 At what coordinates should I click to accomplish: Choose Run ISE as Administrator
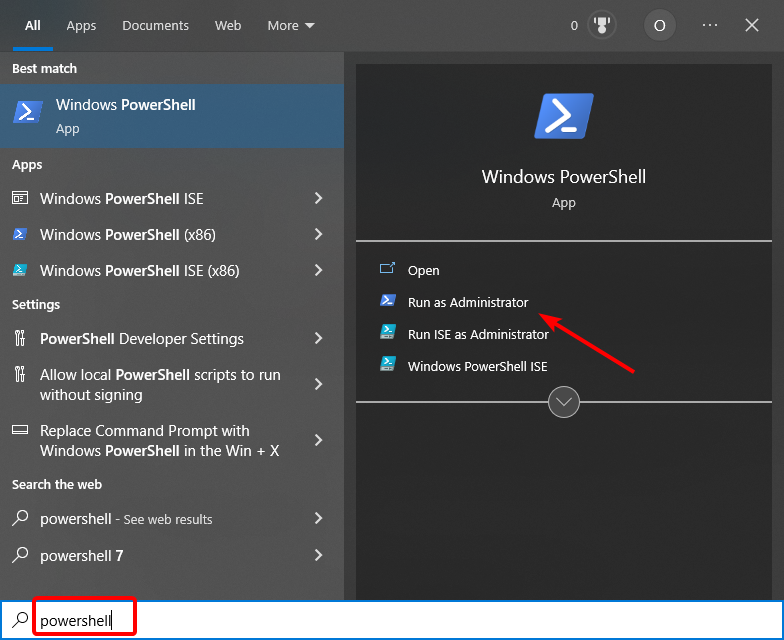pyautogui.click(x=478, y=334)
